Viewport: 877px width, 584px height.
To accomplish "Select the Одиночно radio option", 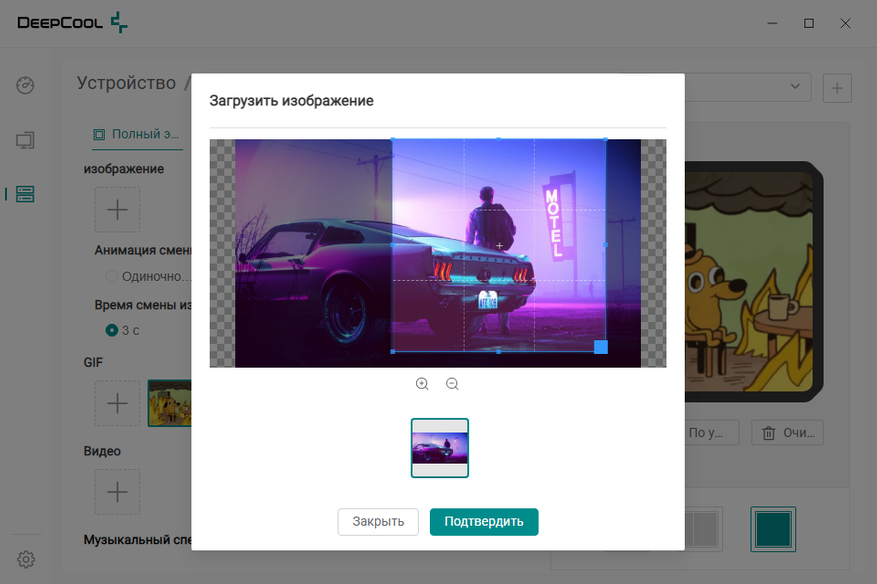I will click(x=112, y=276).
